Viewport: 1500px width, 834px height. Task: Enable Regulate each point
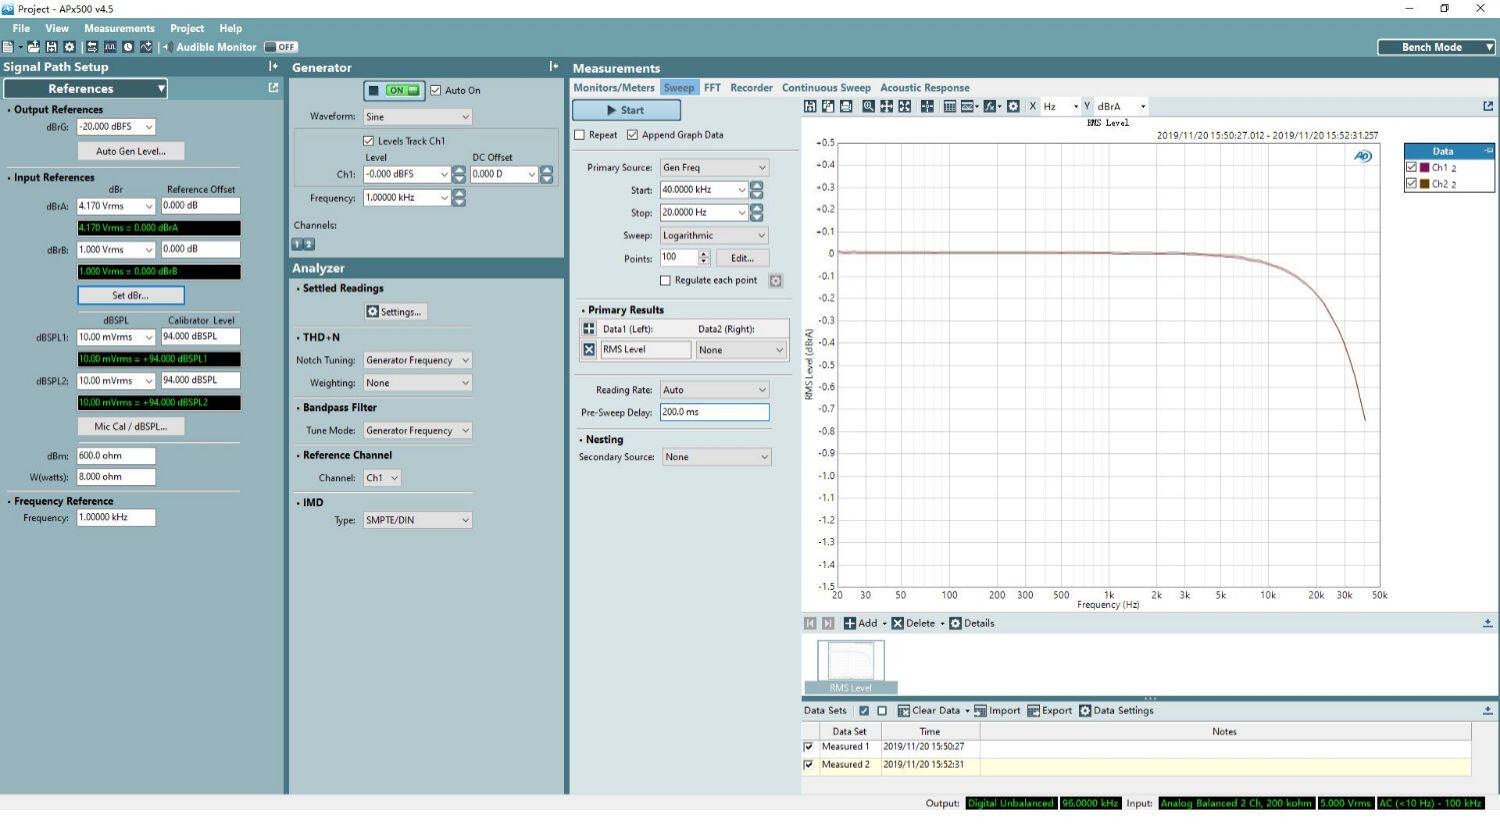coord(665,281)
